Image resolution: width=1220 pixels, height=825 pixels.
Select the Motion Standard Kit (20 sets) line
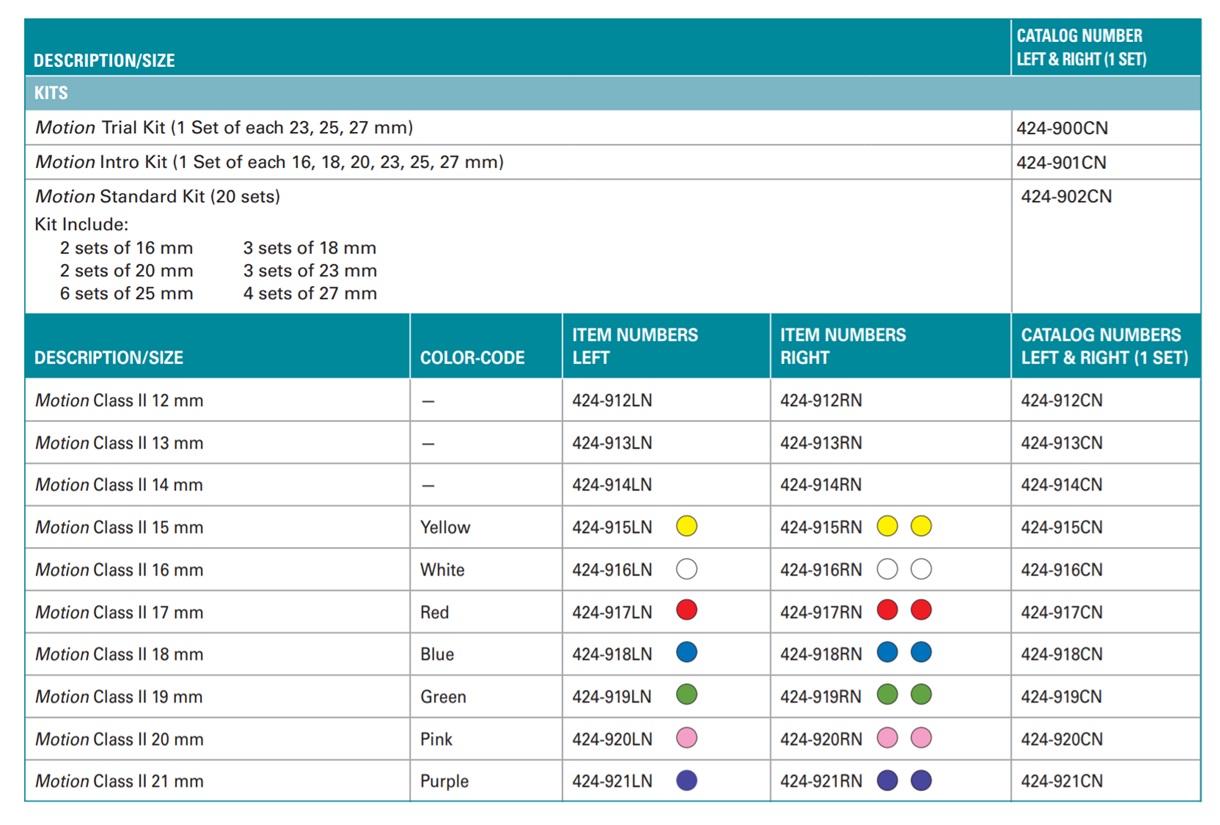(158, 197)
